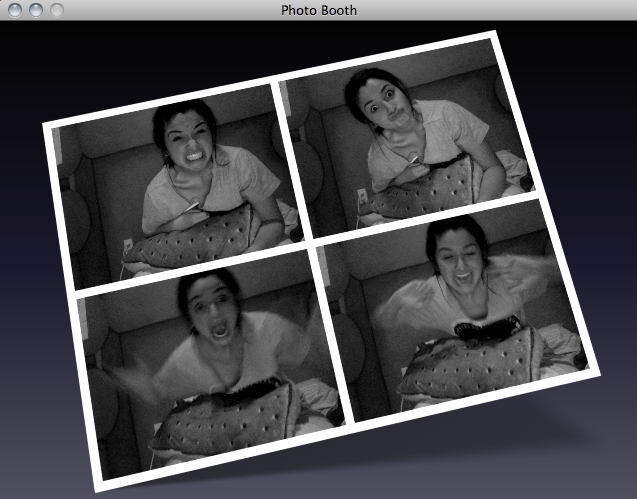Minimize the Photo Booth window

click(x=36, y=10)
